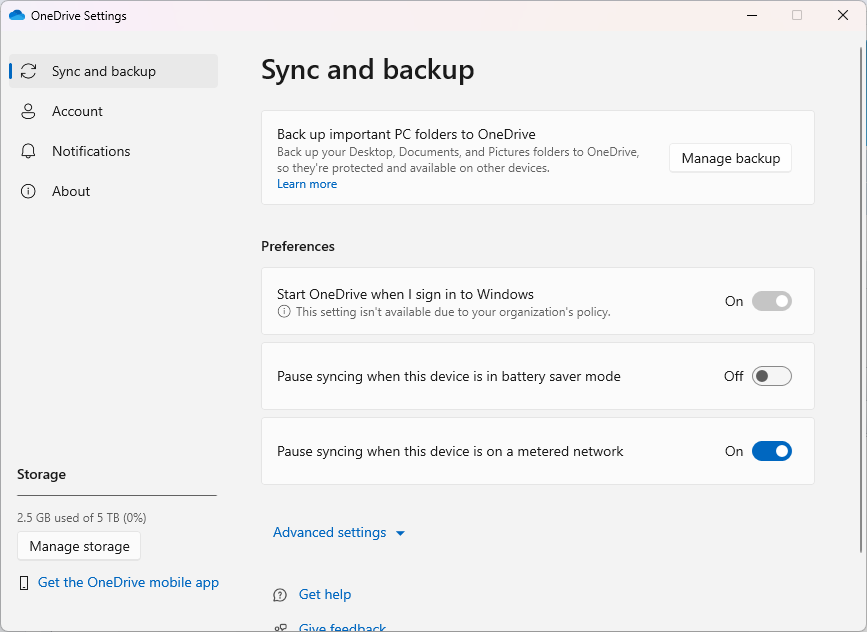The image size is (867, 632).
Task: Minimize the OneDrive Settings window
Action: [752, 15]
